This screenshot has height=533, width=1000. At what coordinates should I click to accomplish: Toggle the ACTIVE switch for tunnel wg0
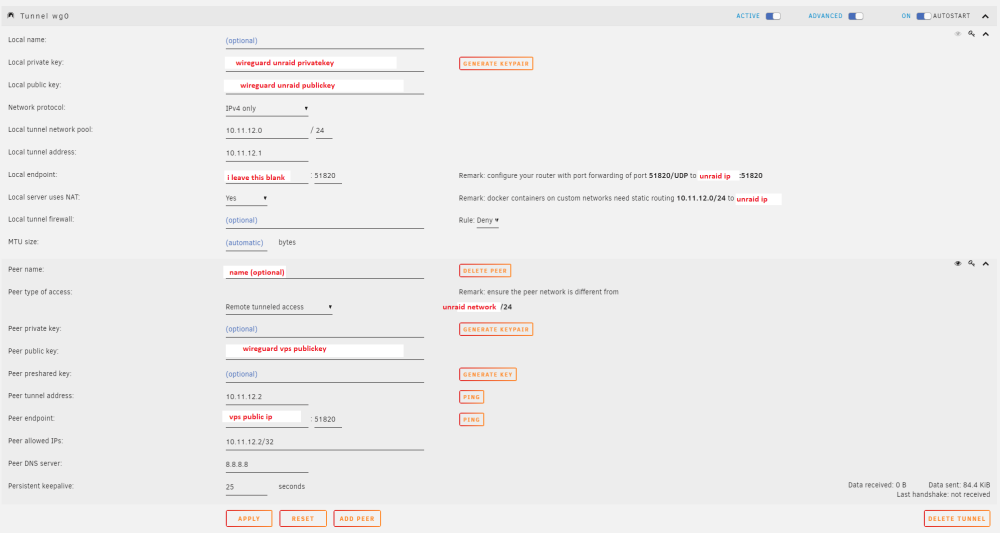click(x=773, y=16)
